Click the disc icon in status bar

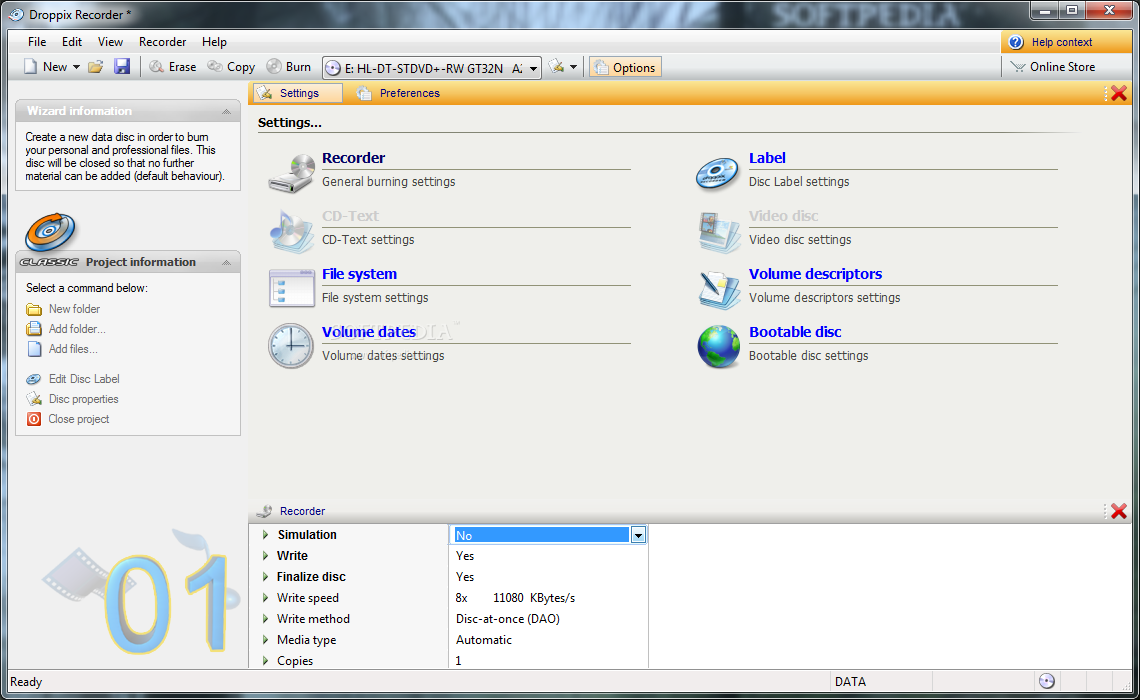pos(1046,681)
